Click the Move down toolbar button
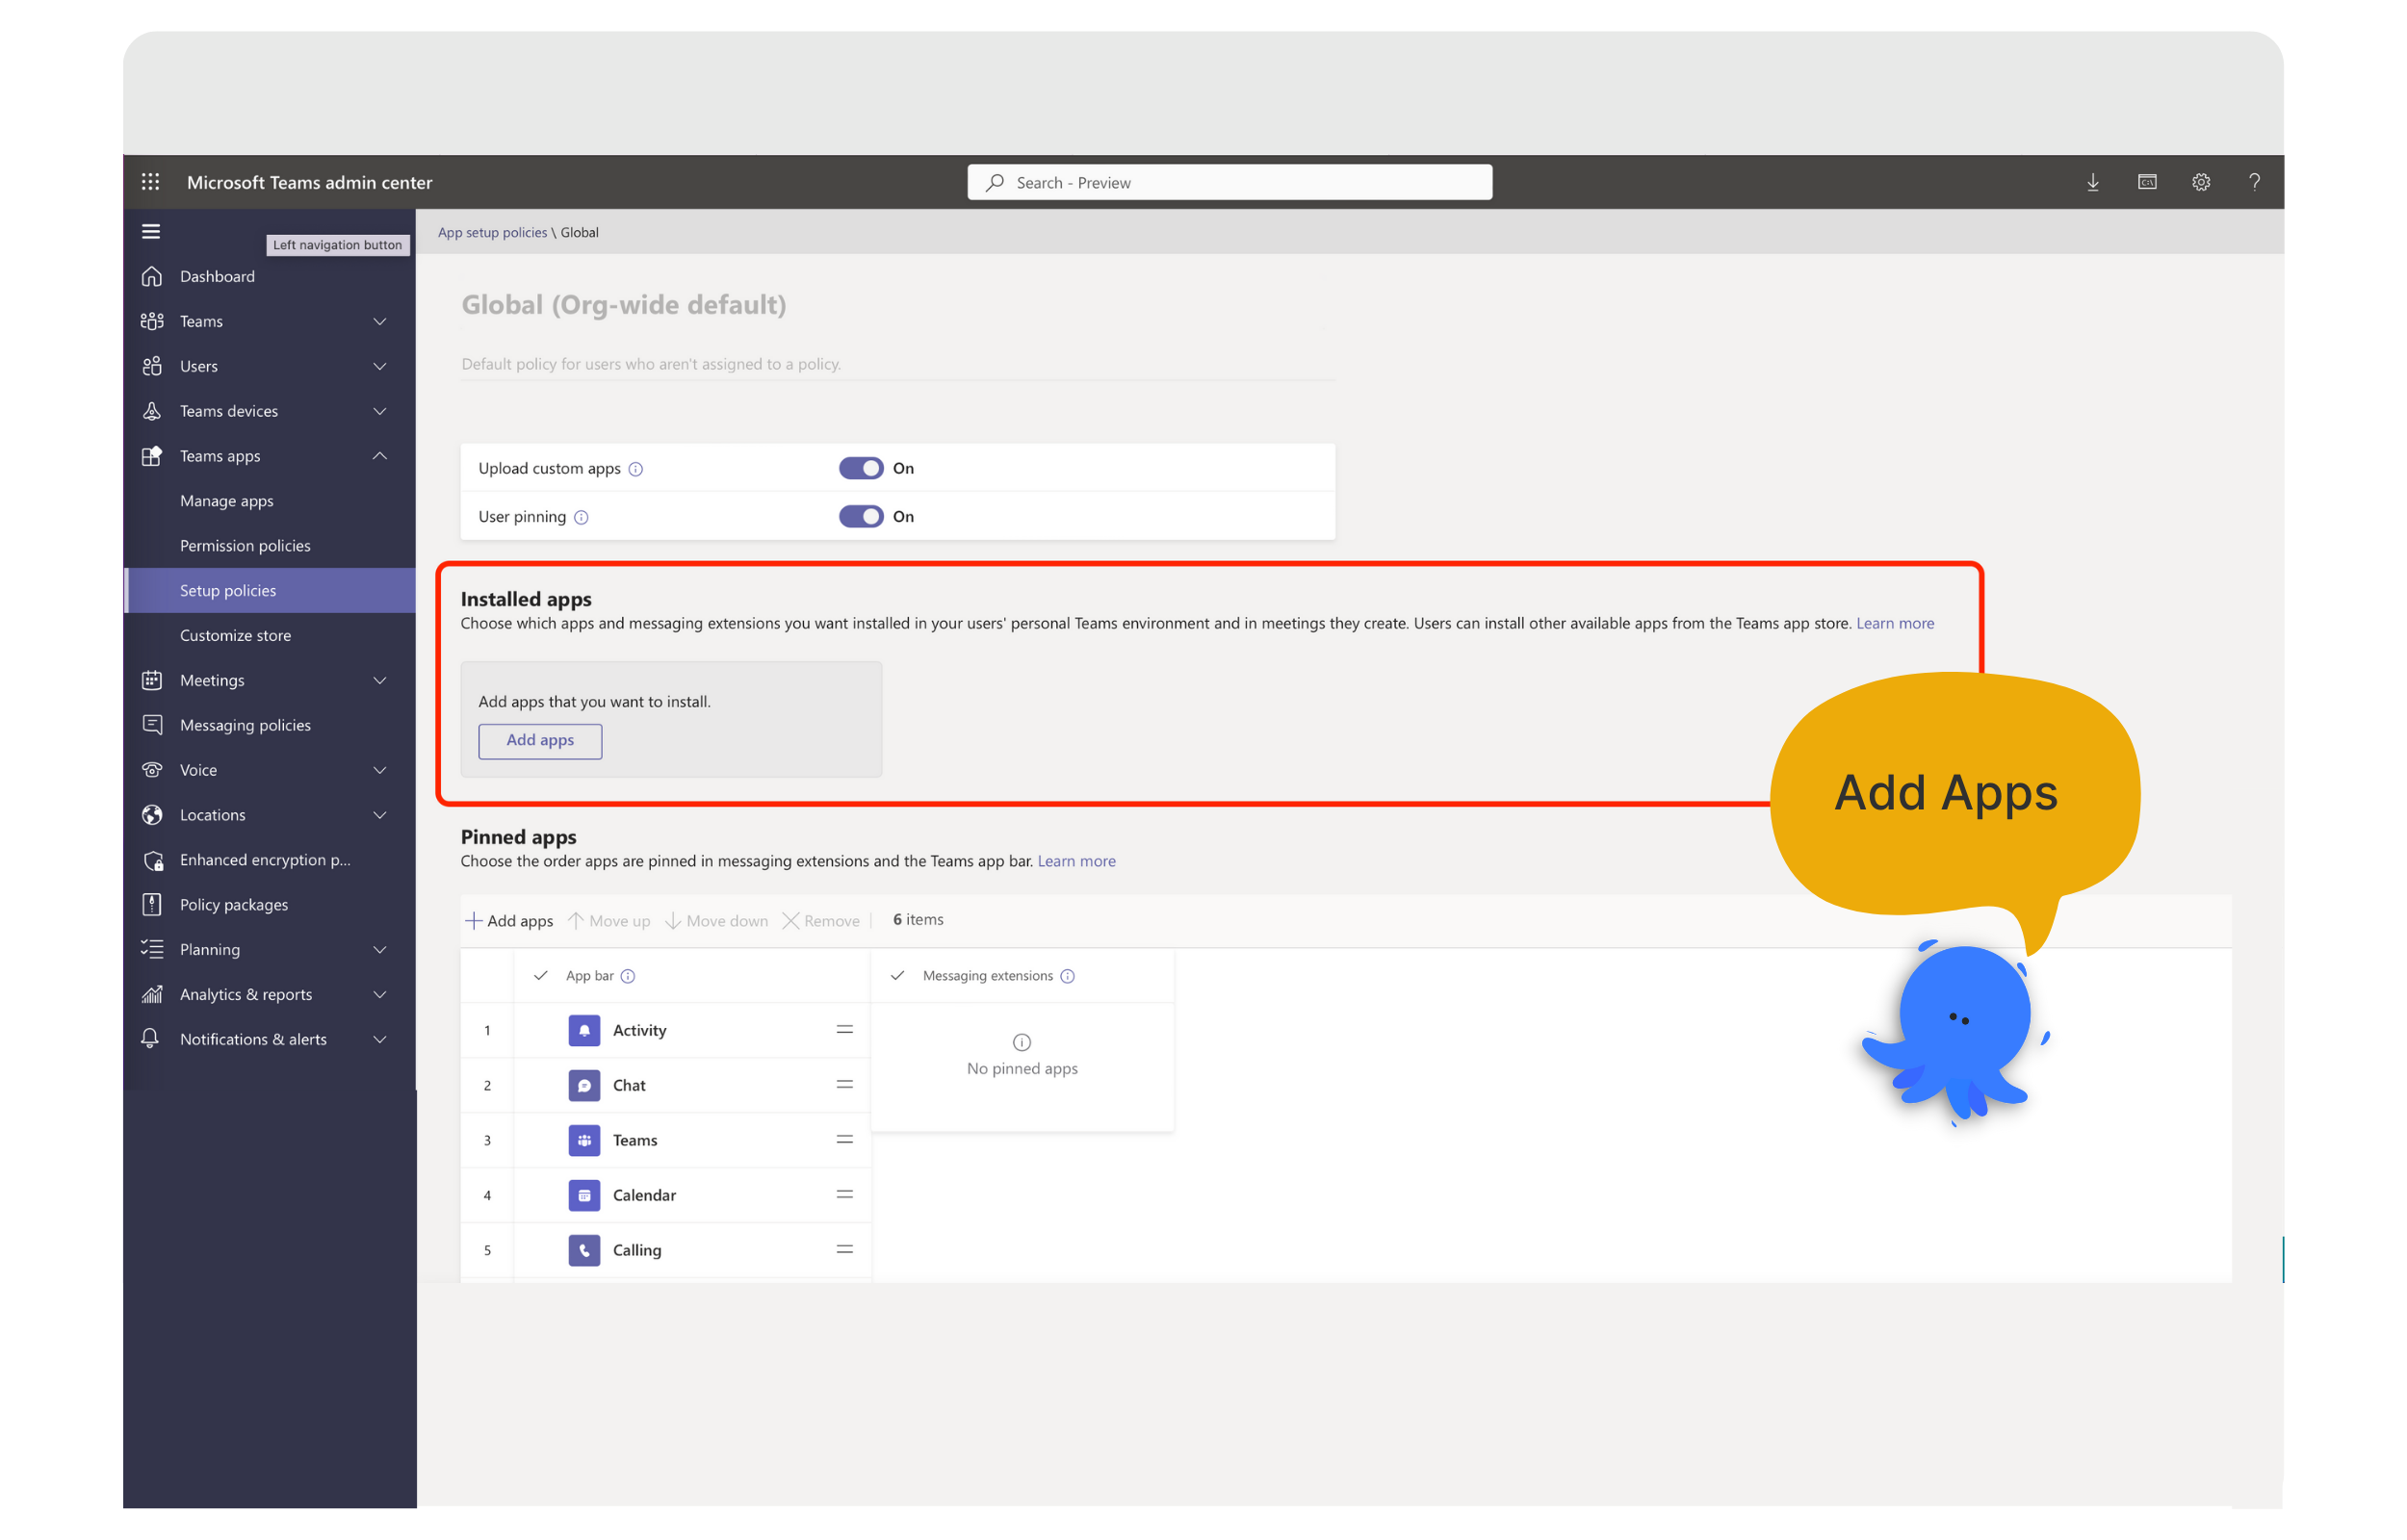Image resolution: width=2407 pixels, height=1540 pixels. [716, 920]
